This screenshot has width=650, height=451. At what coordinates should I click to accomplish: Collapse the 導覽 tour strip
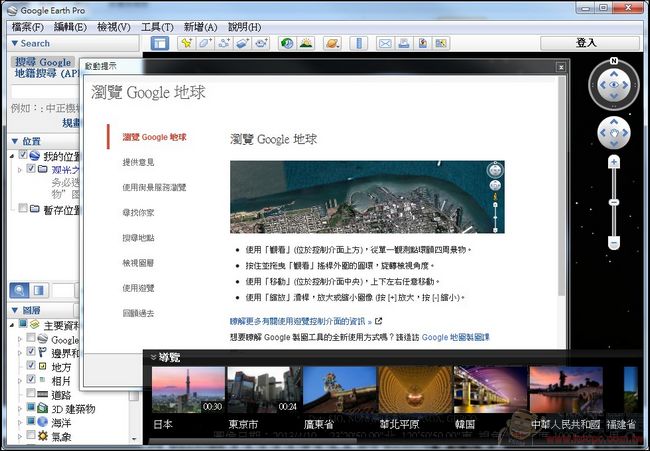coord(153,357)
